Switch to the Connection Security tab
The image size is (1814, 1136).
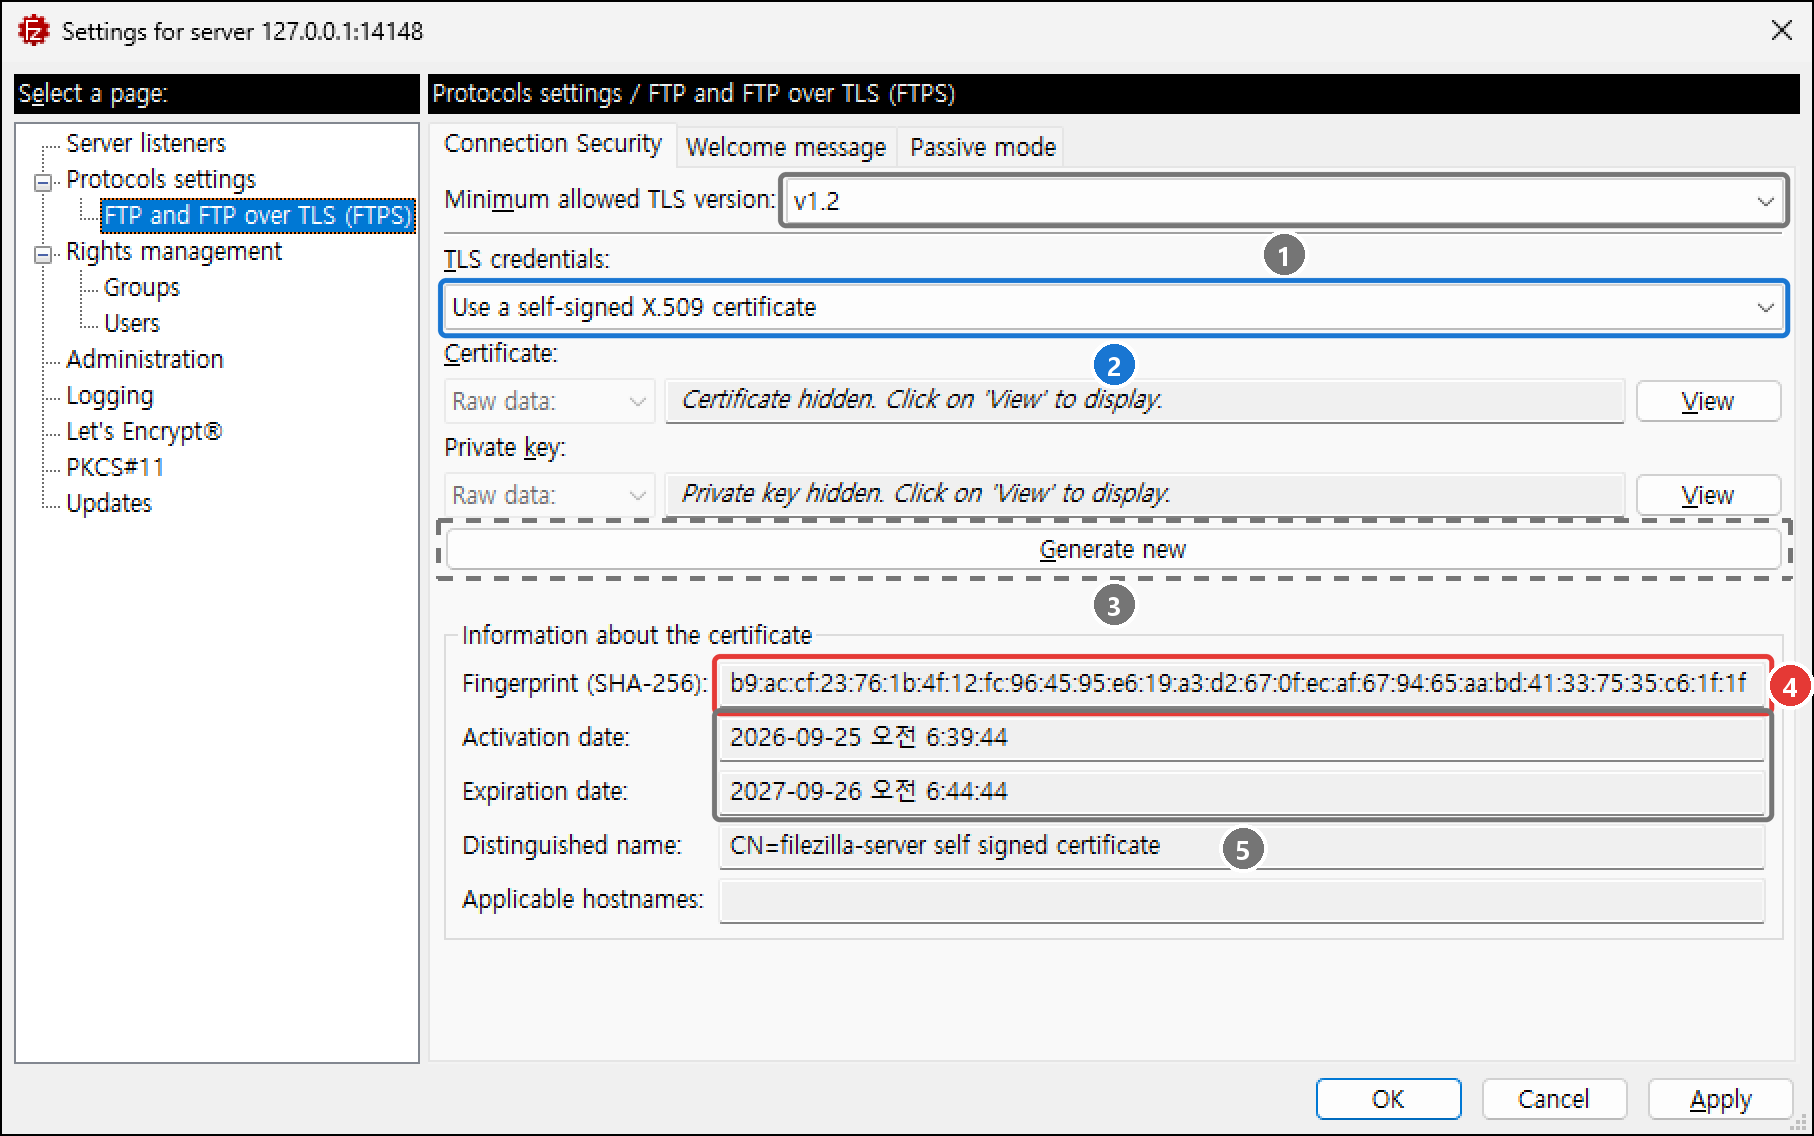tap(553, 144)
